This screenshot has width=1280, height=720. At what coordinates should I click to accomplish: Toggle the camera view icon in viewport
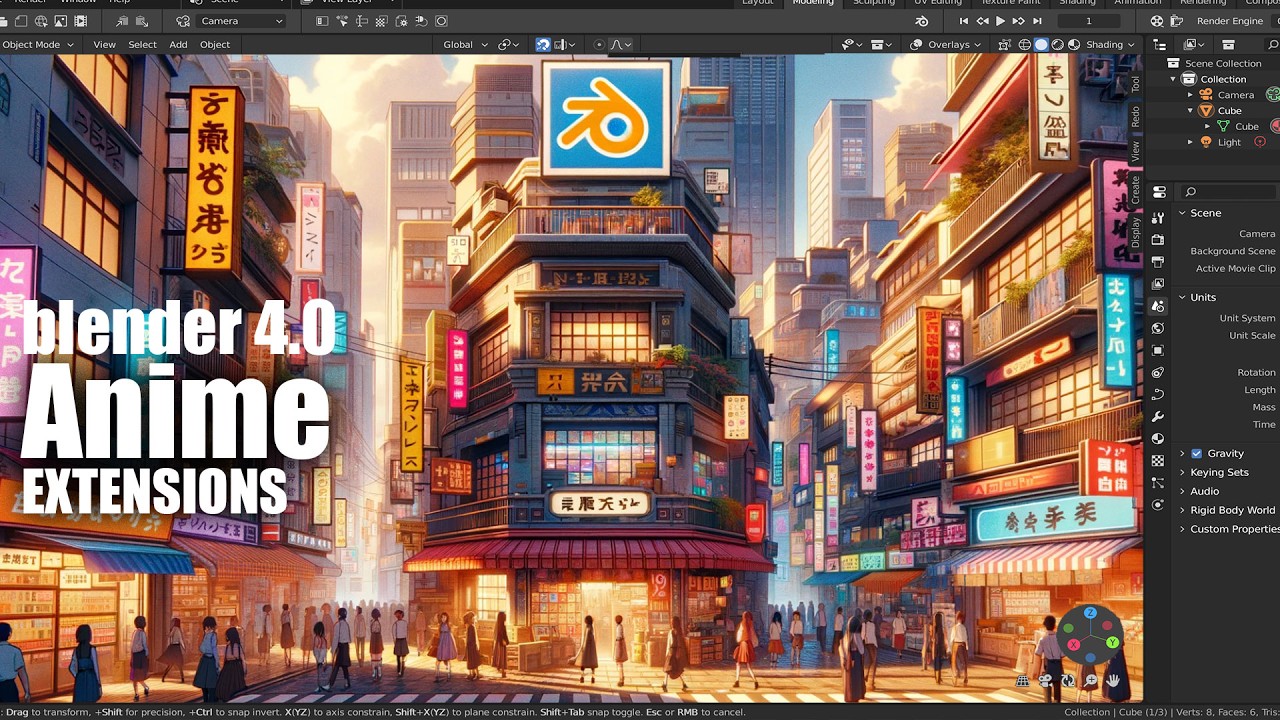point(1046,681)
